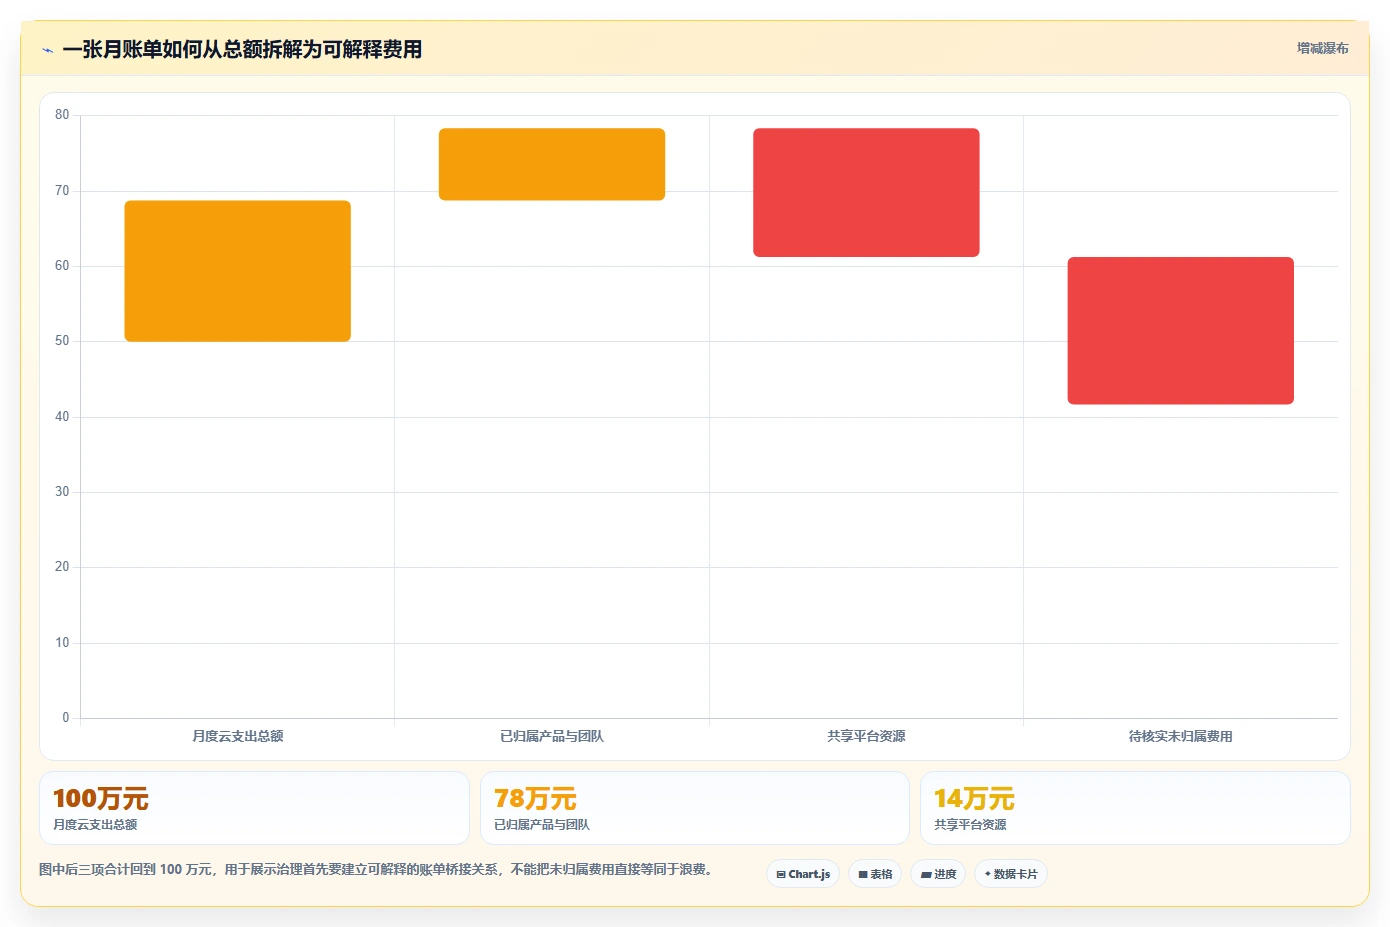The image size is (1390, 927).
Task: Click the y-axis tick 0
Action: click(x=66, y=718)
